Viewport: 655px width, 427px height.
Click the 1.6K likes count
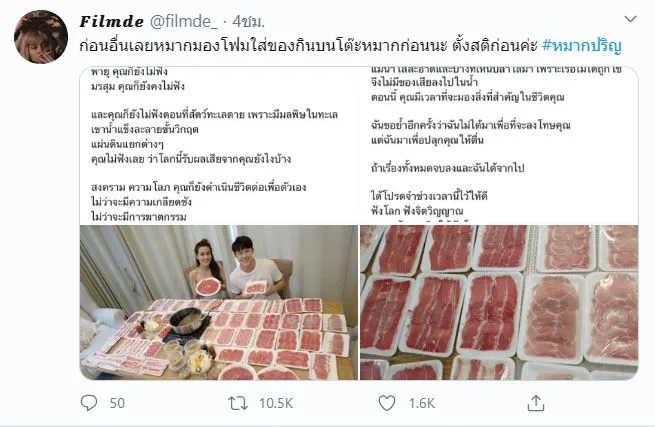(422, 403)
